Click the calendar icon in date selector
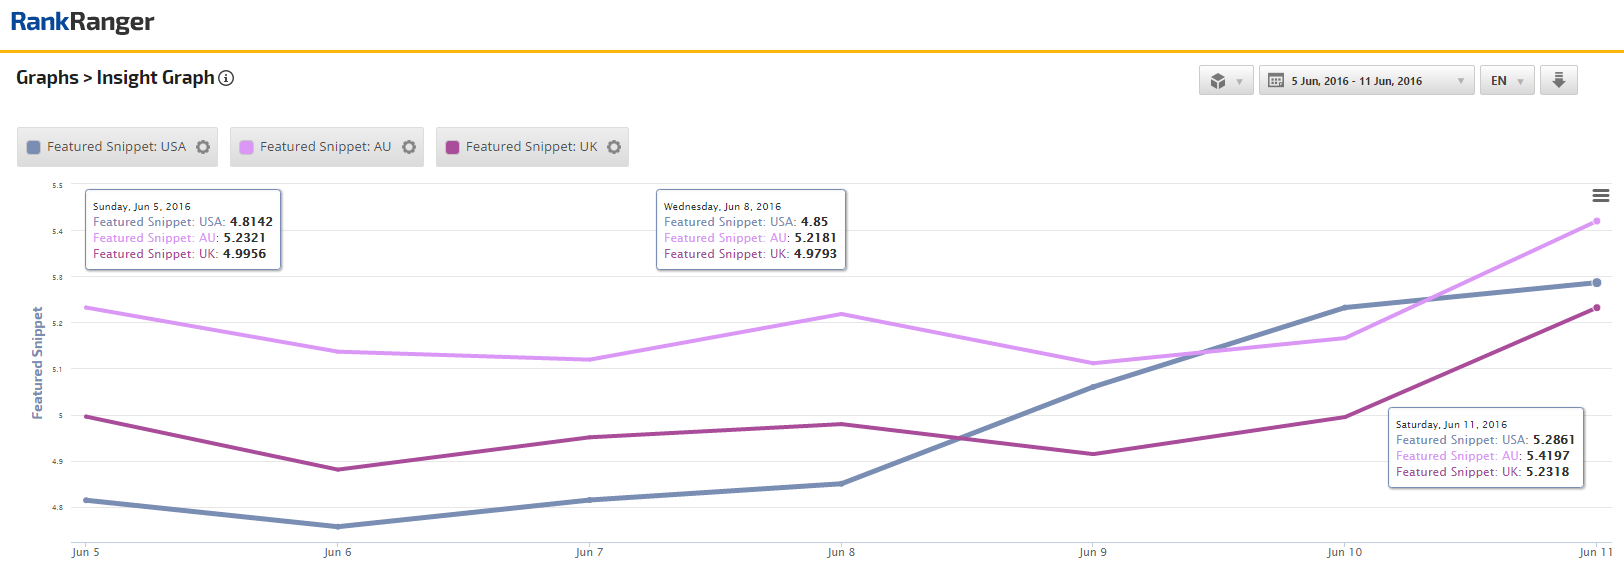The image size is (1624, 565). coord(1276,81)
